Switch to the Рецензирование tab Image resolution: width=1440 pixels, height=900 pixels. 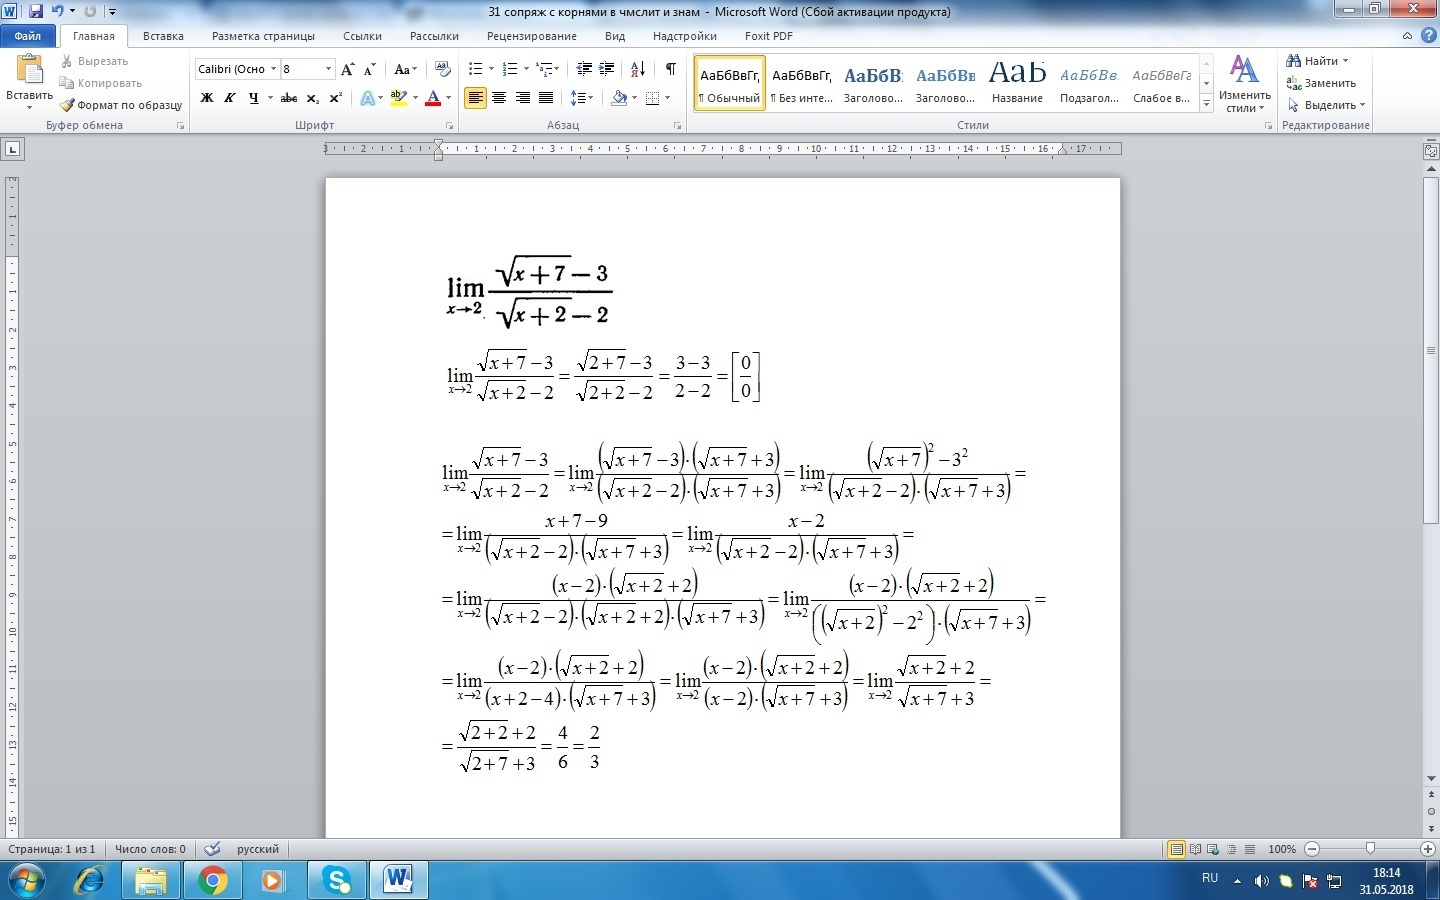(532, 36)
